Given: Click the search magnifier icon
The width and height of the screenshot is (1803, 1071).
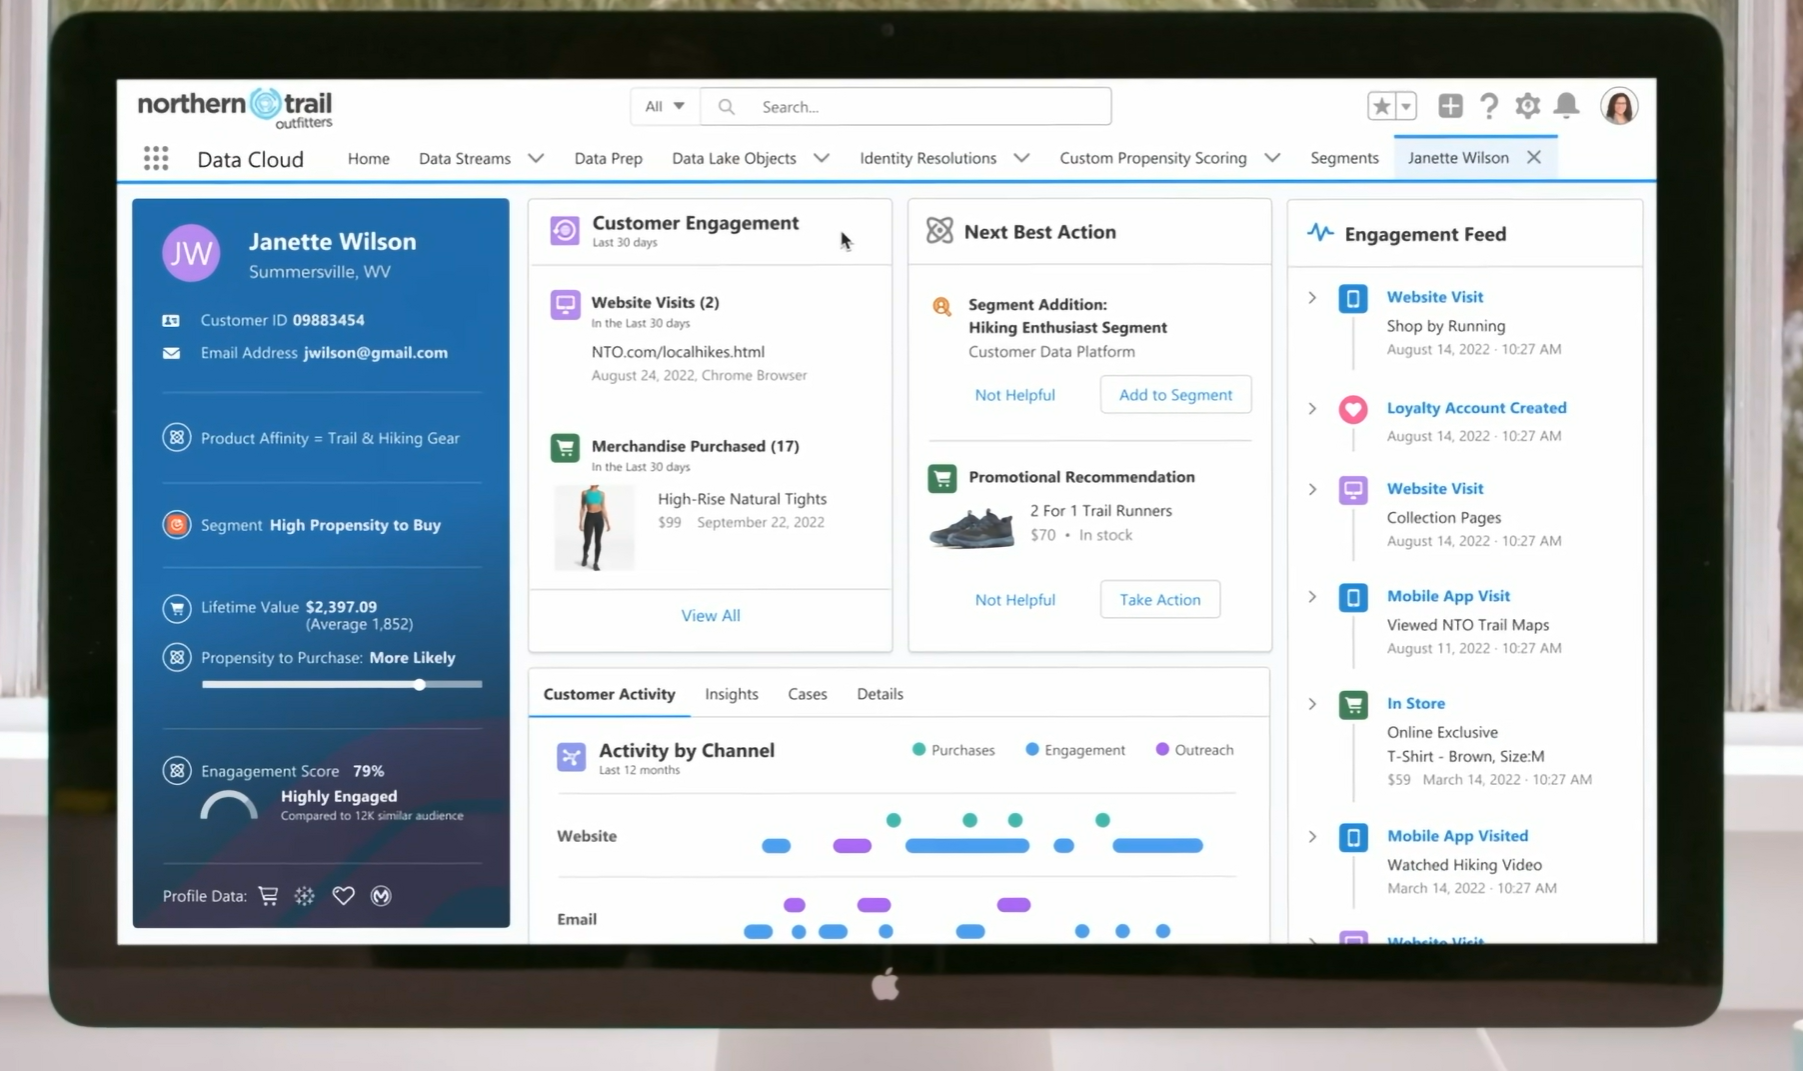Looking at the screenshot, I should click(x=727, y=107).
